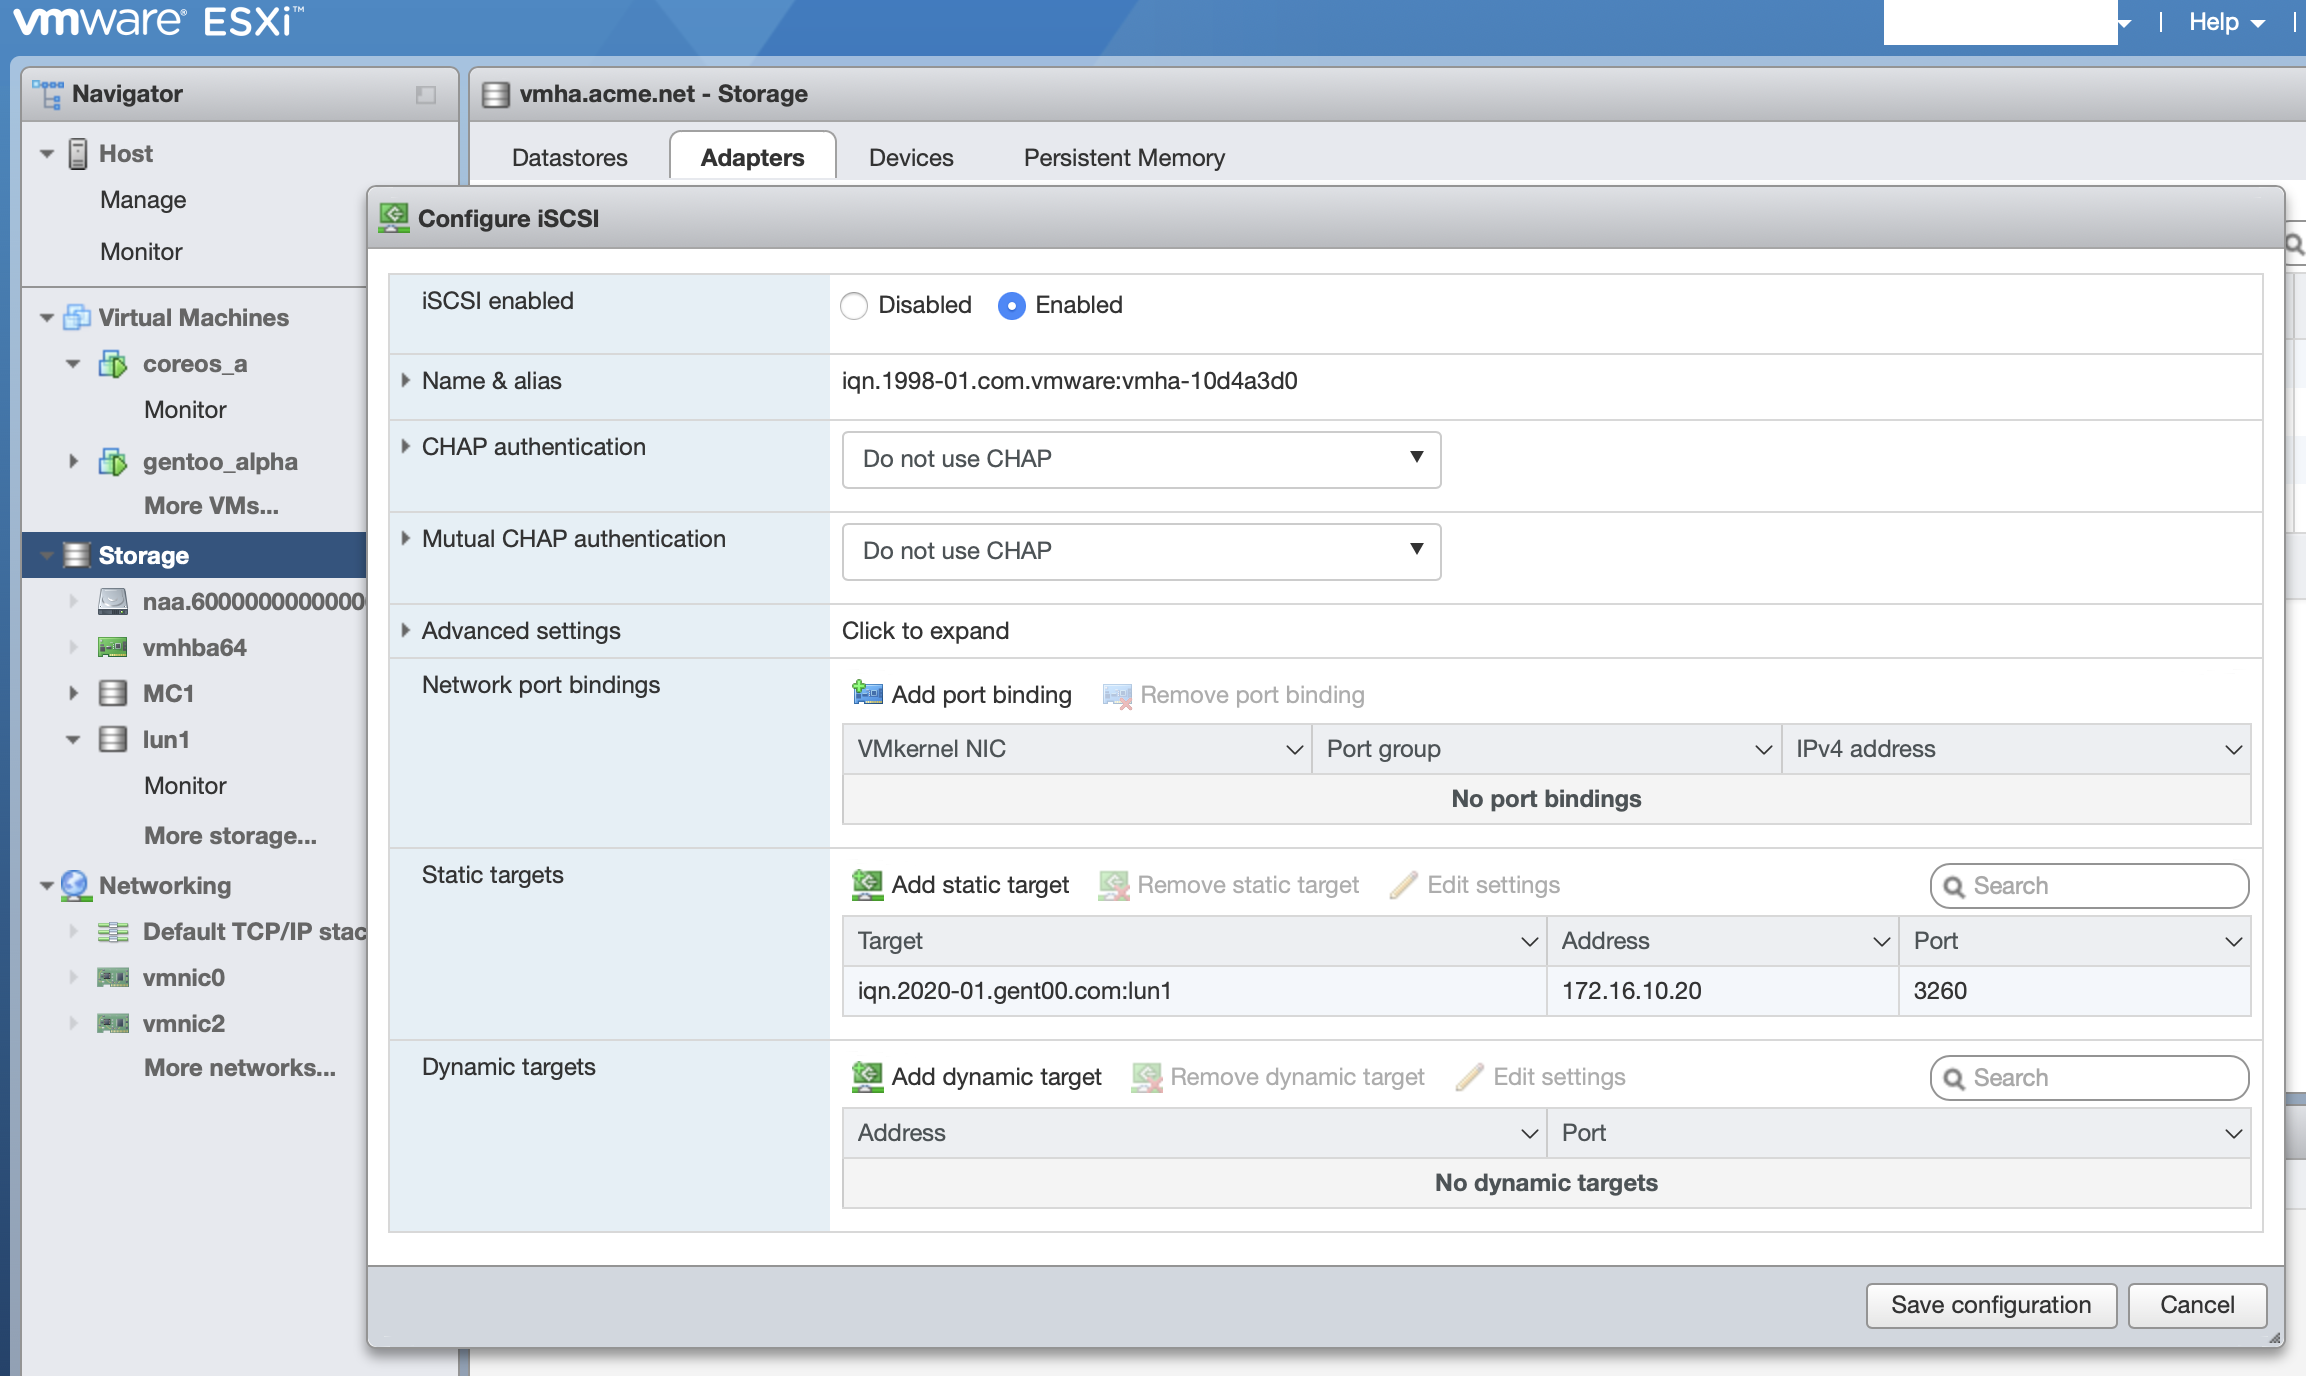Open More storage... link
The height and width of the screenshot is (1376, 2306).
230,836
